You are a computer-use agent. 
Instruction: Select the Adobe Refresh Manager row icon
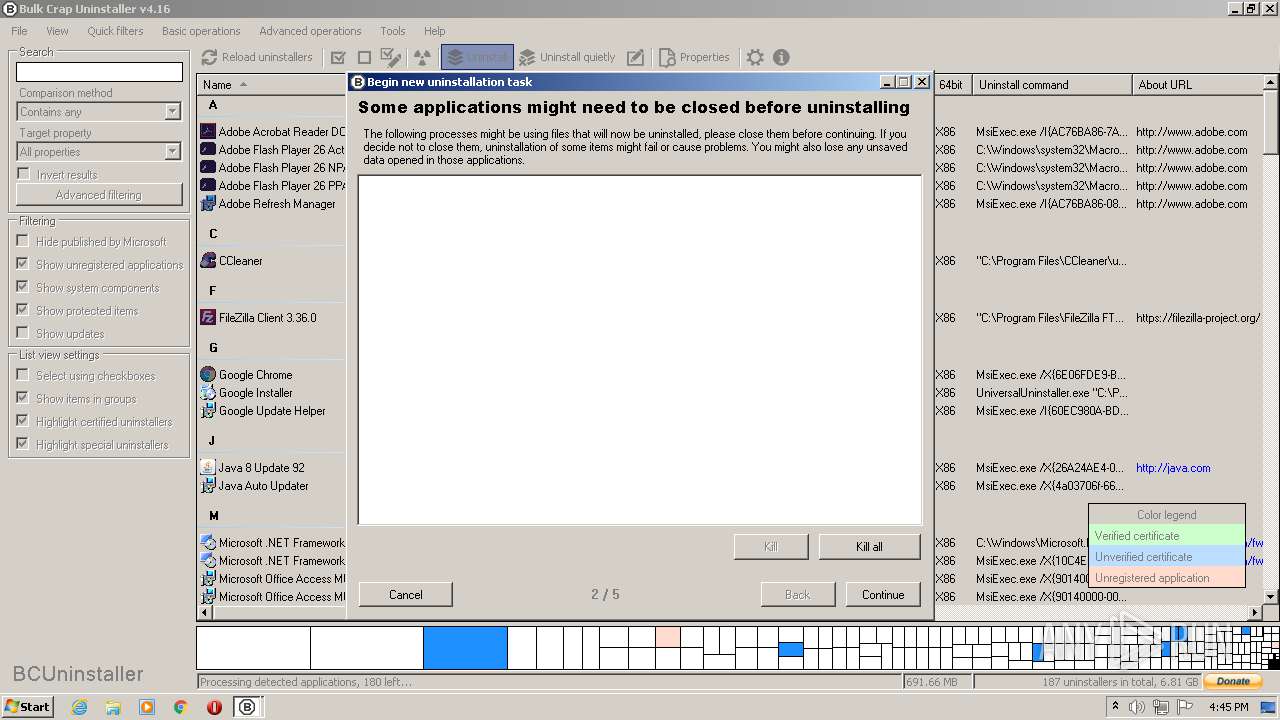pyautogui.click(x=208, y=203)
